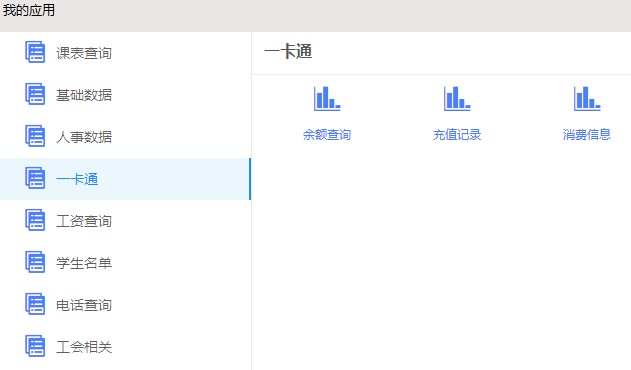This screenshot has height=370, width=631.
Task: Open the 消费信息 bar chart icon
Action: (x=587, y=98)
